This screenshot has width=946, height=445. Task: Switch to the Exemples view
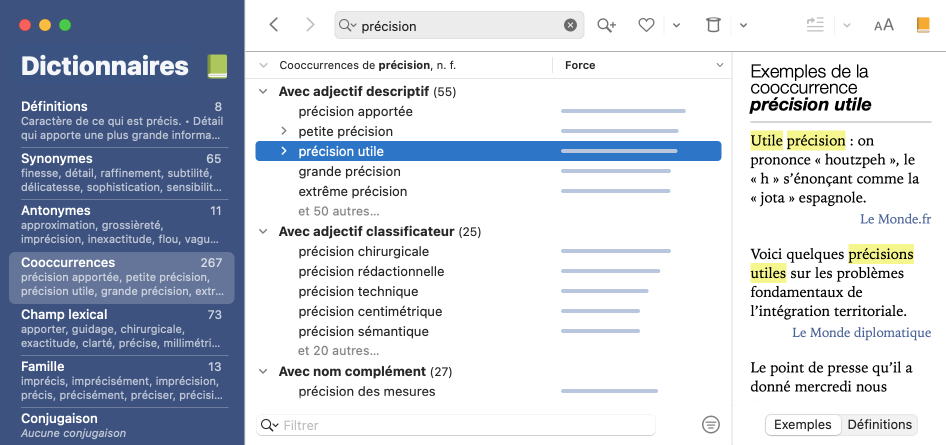pyautogui.click(x=803, y=425)
